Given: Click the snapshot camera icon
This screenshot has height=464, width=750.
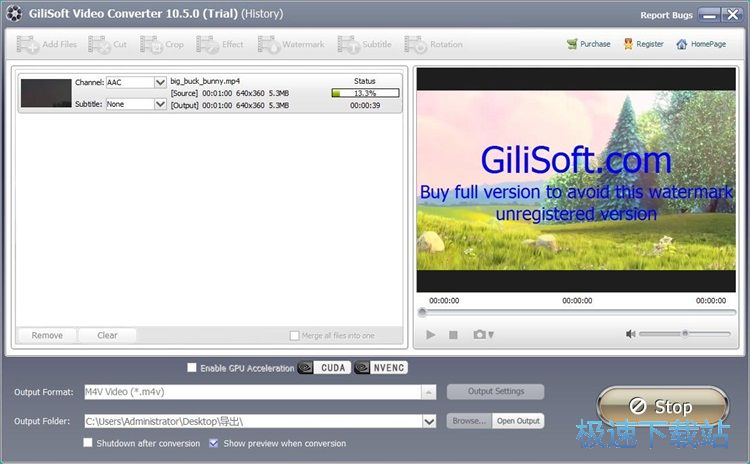Looking at the screenshot, I should click(479, 334).
